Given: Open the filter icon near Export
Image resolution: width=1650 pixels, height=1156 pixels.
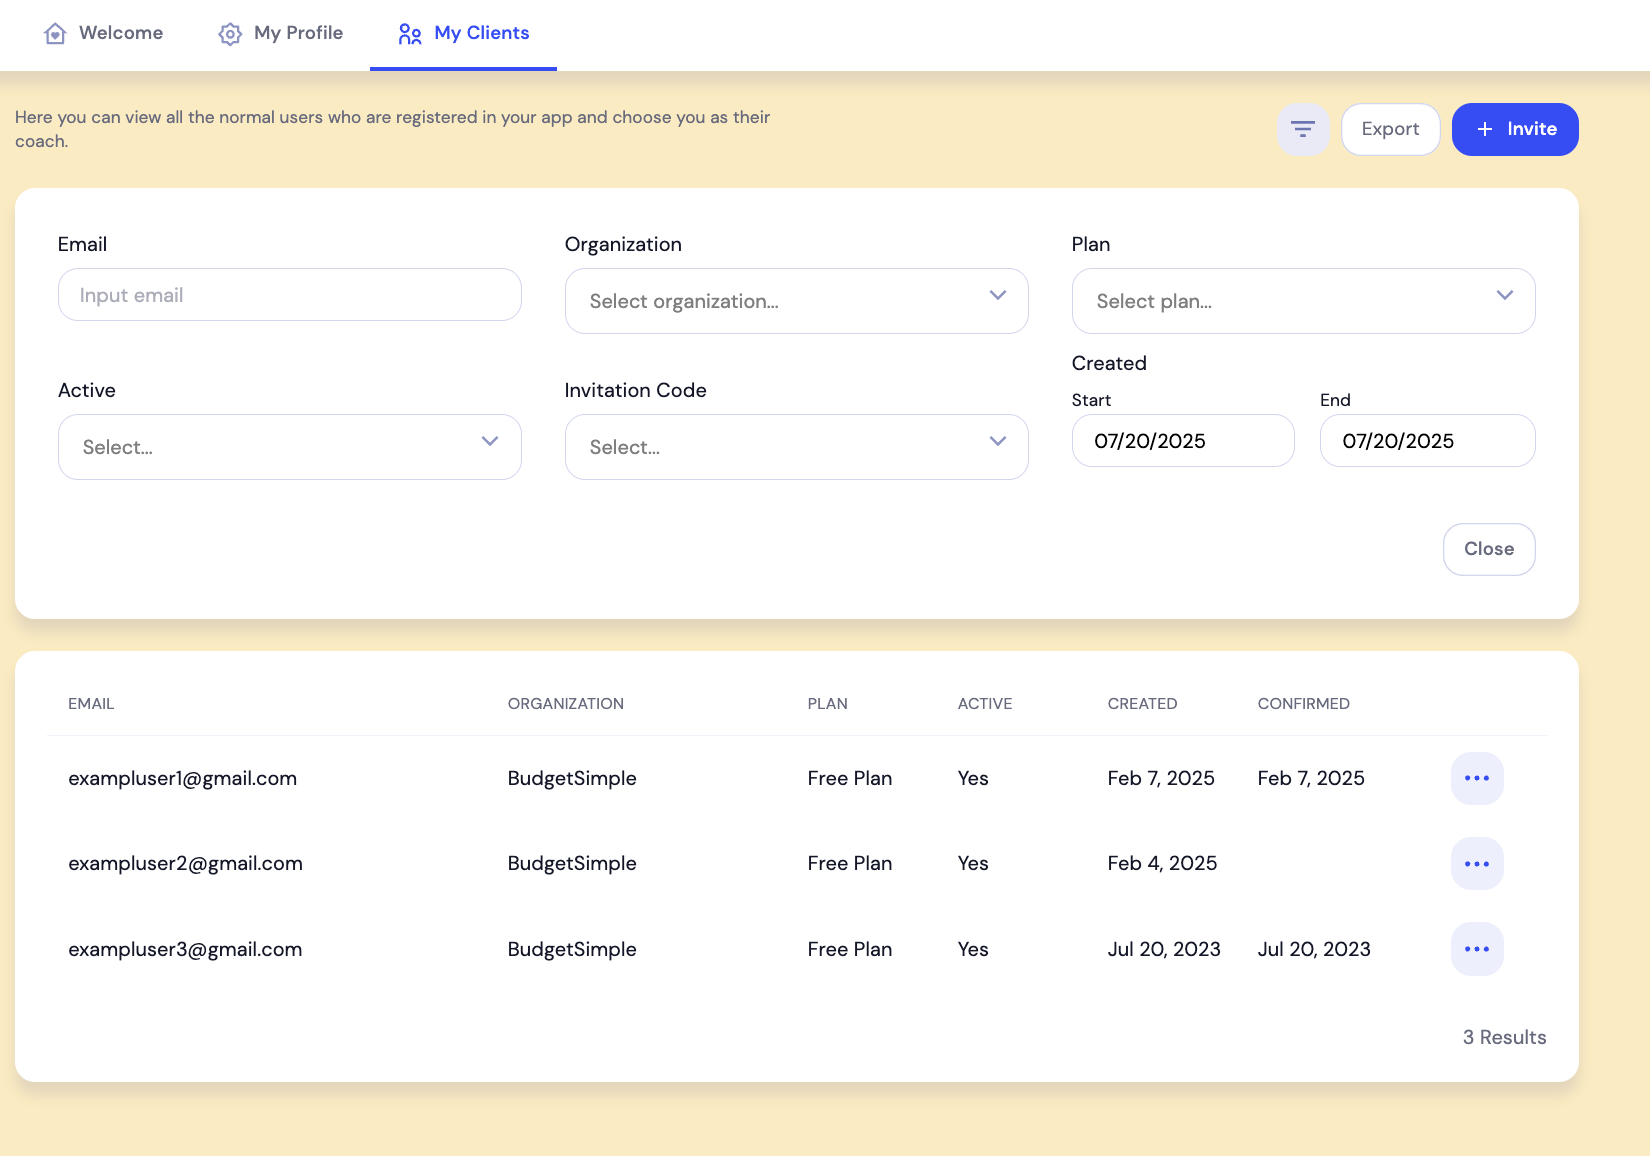Looking at the screenshot, I should (x=1303, y=129).
